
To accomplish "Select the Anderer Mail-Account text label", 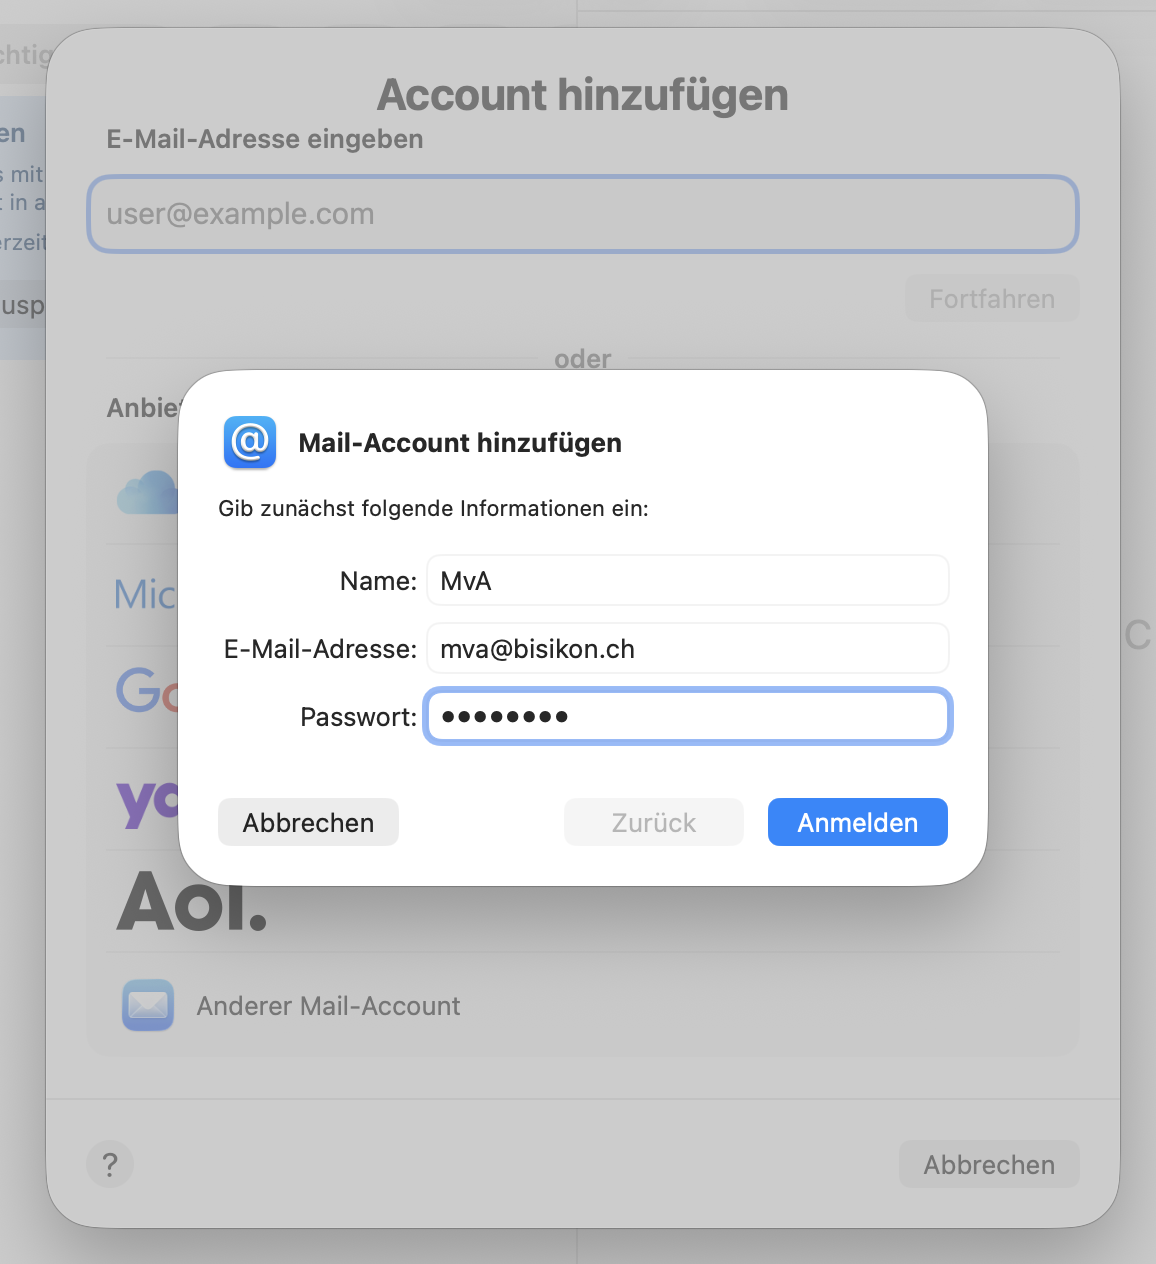I will pos(328,1006).
